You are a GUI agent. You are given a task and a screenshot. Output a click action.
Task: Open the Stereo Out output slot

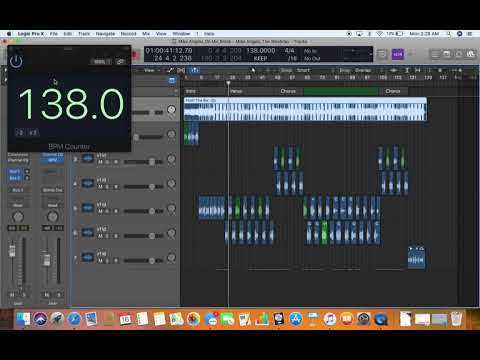point(52,190)
